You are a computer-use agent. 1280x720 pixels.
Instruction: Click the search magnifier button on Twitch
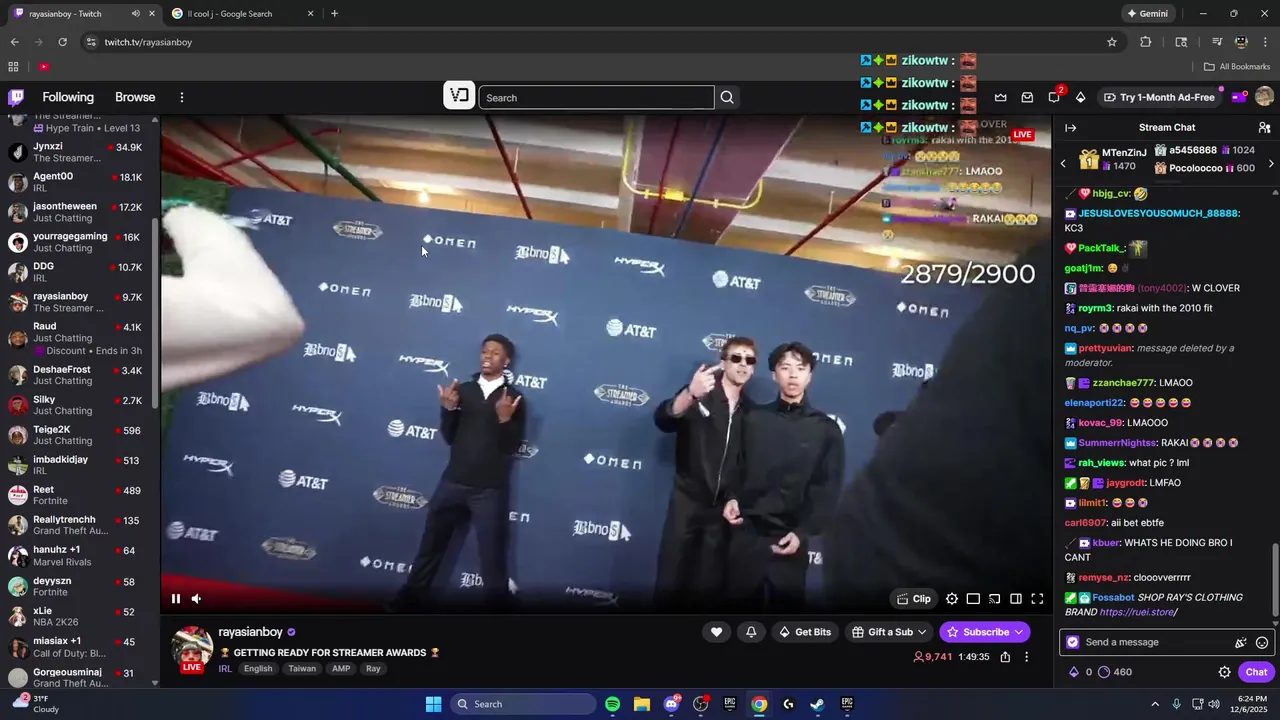[x=727, y=97]
